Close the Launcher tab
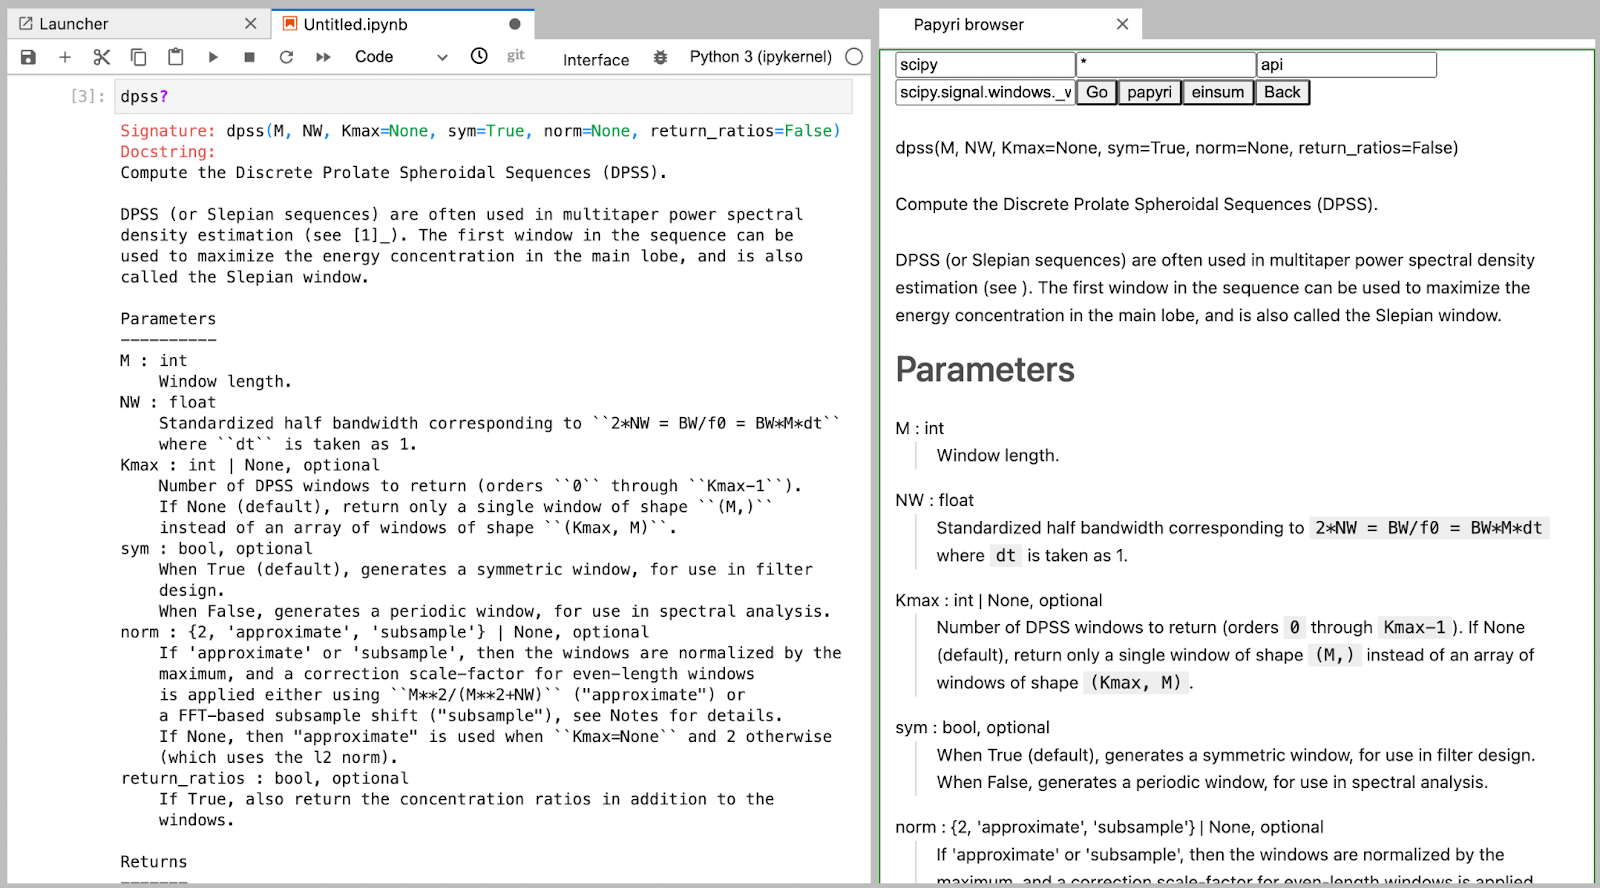1600x888 pixels. click(251, 23)
